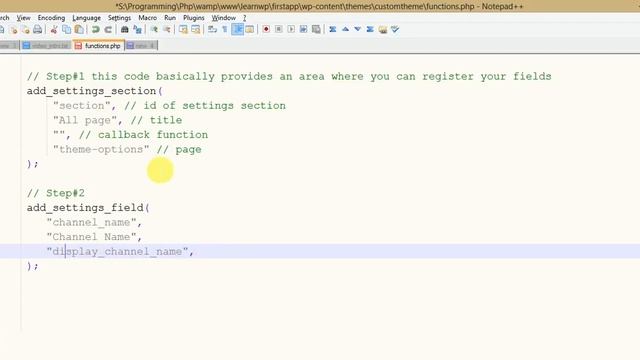Start macro recording with the red dot
The height and width of the screenshot is (360, 640).
tap(266, 29)
